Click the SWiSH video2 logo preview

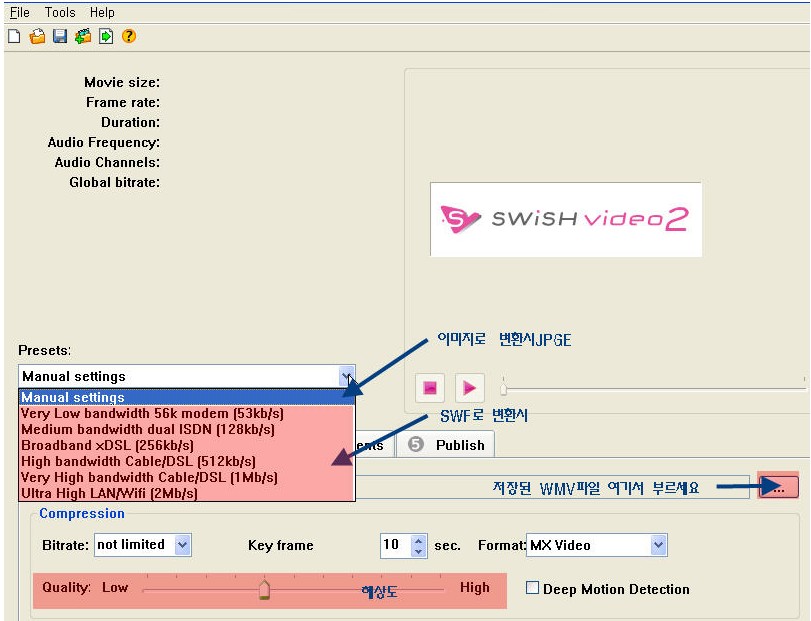click(566, 219)
